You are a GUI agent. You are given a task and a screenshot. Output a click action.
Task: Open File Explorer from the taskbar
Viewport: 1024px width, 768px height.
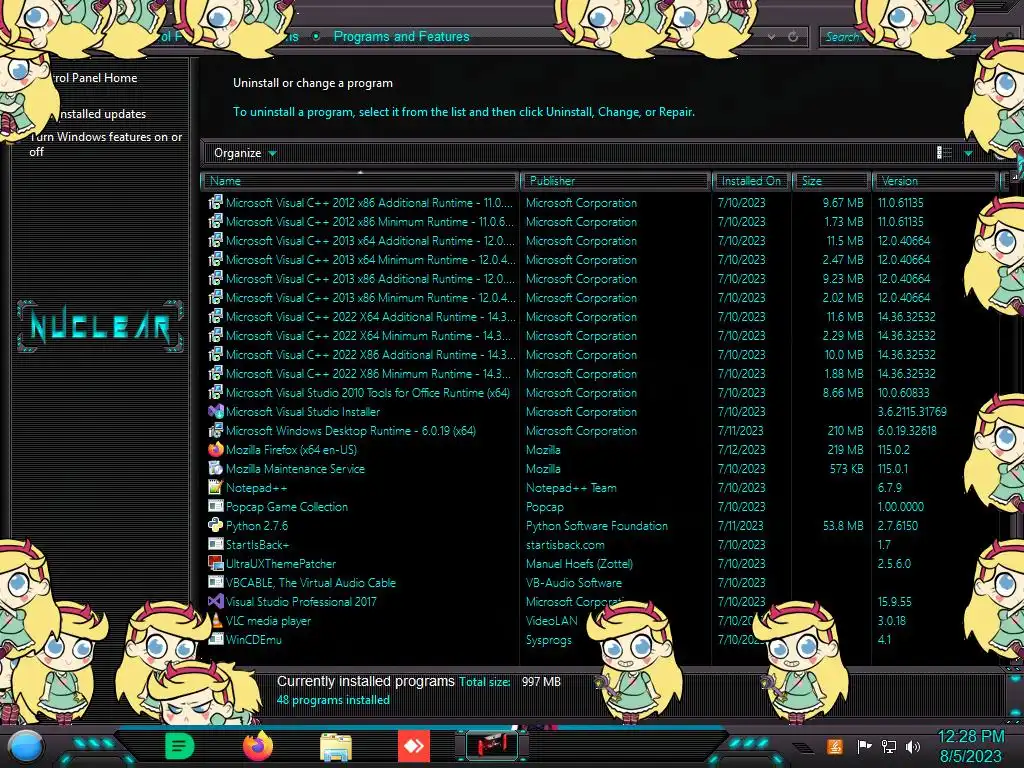[336, 747]
